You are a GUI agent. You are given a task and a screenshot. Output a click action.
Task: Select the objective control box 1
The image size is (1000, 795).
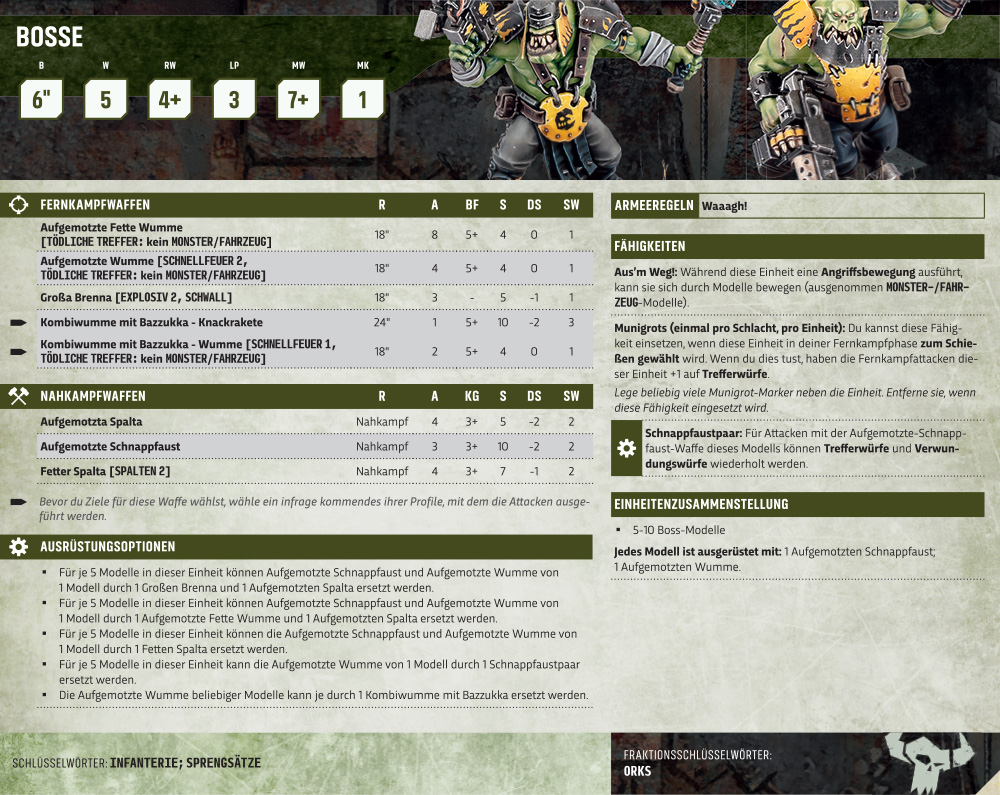coord(363,99)
